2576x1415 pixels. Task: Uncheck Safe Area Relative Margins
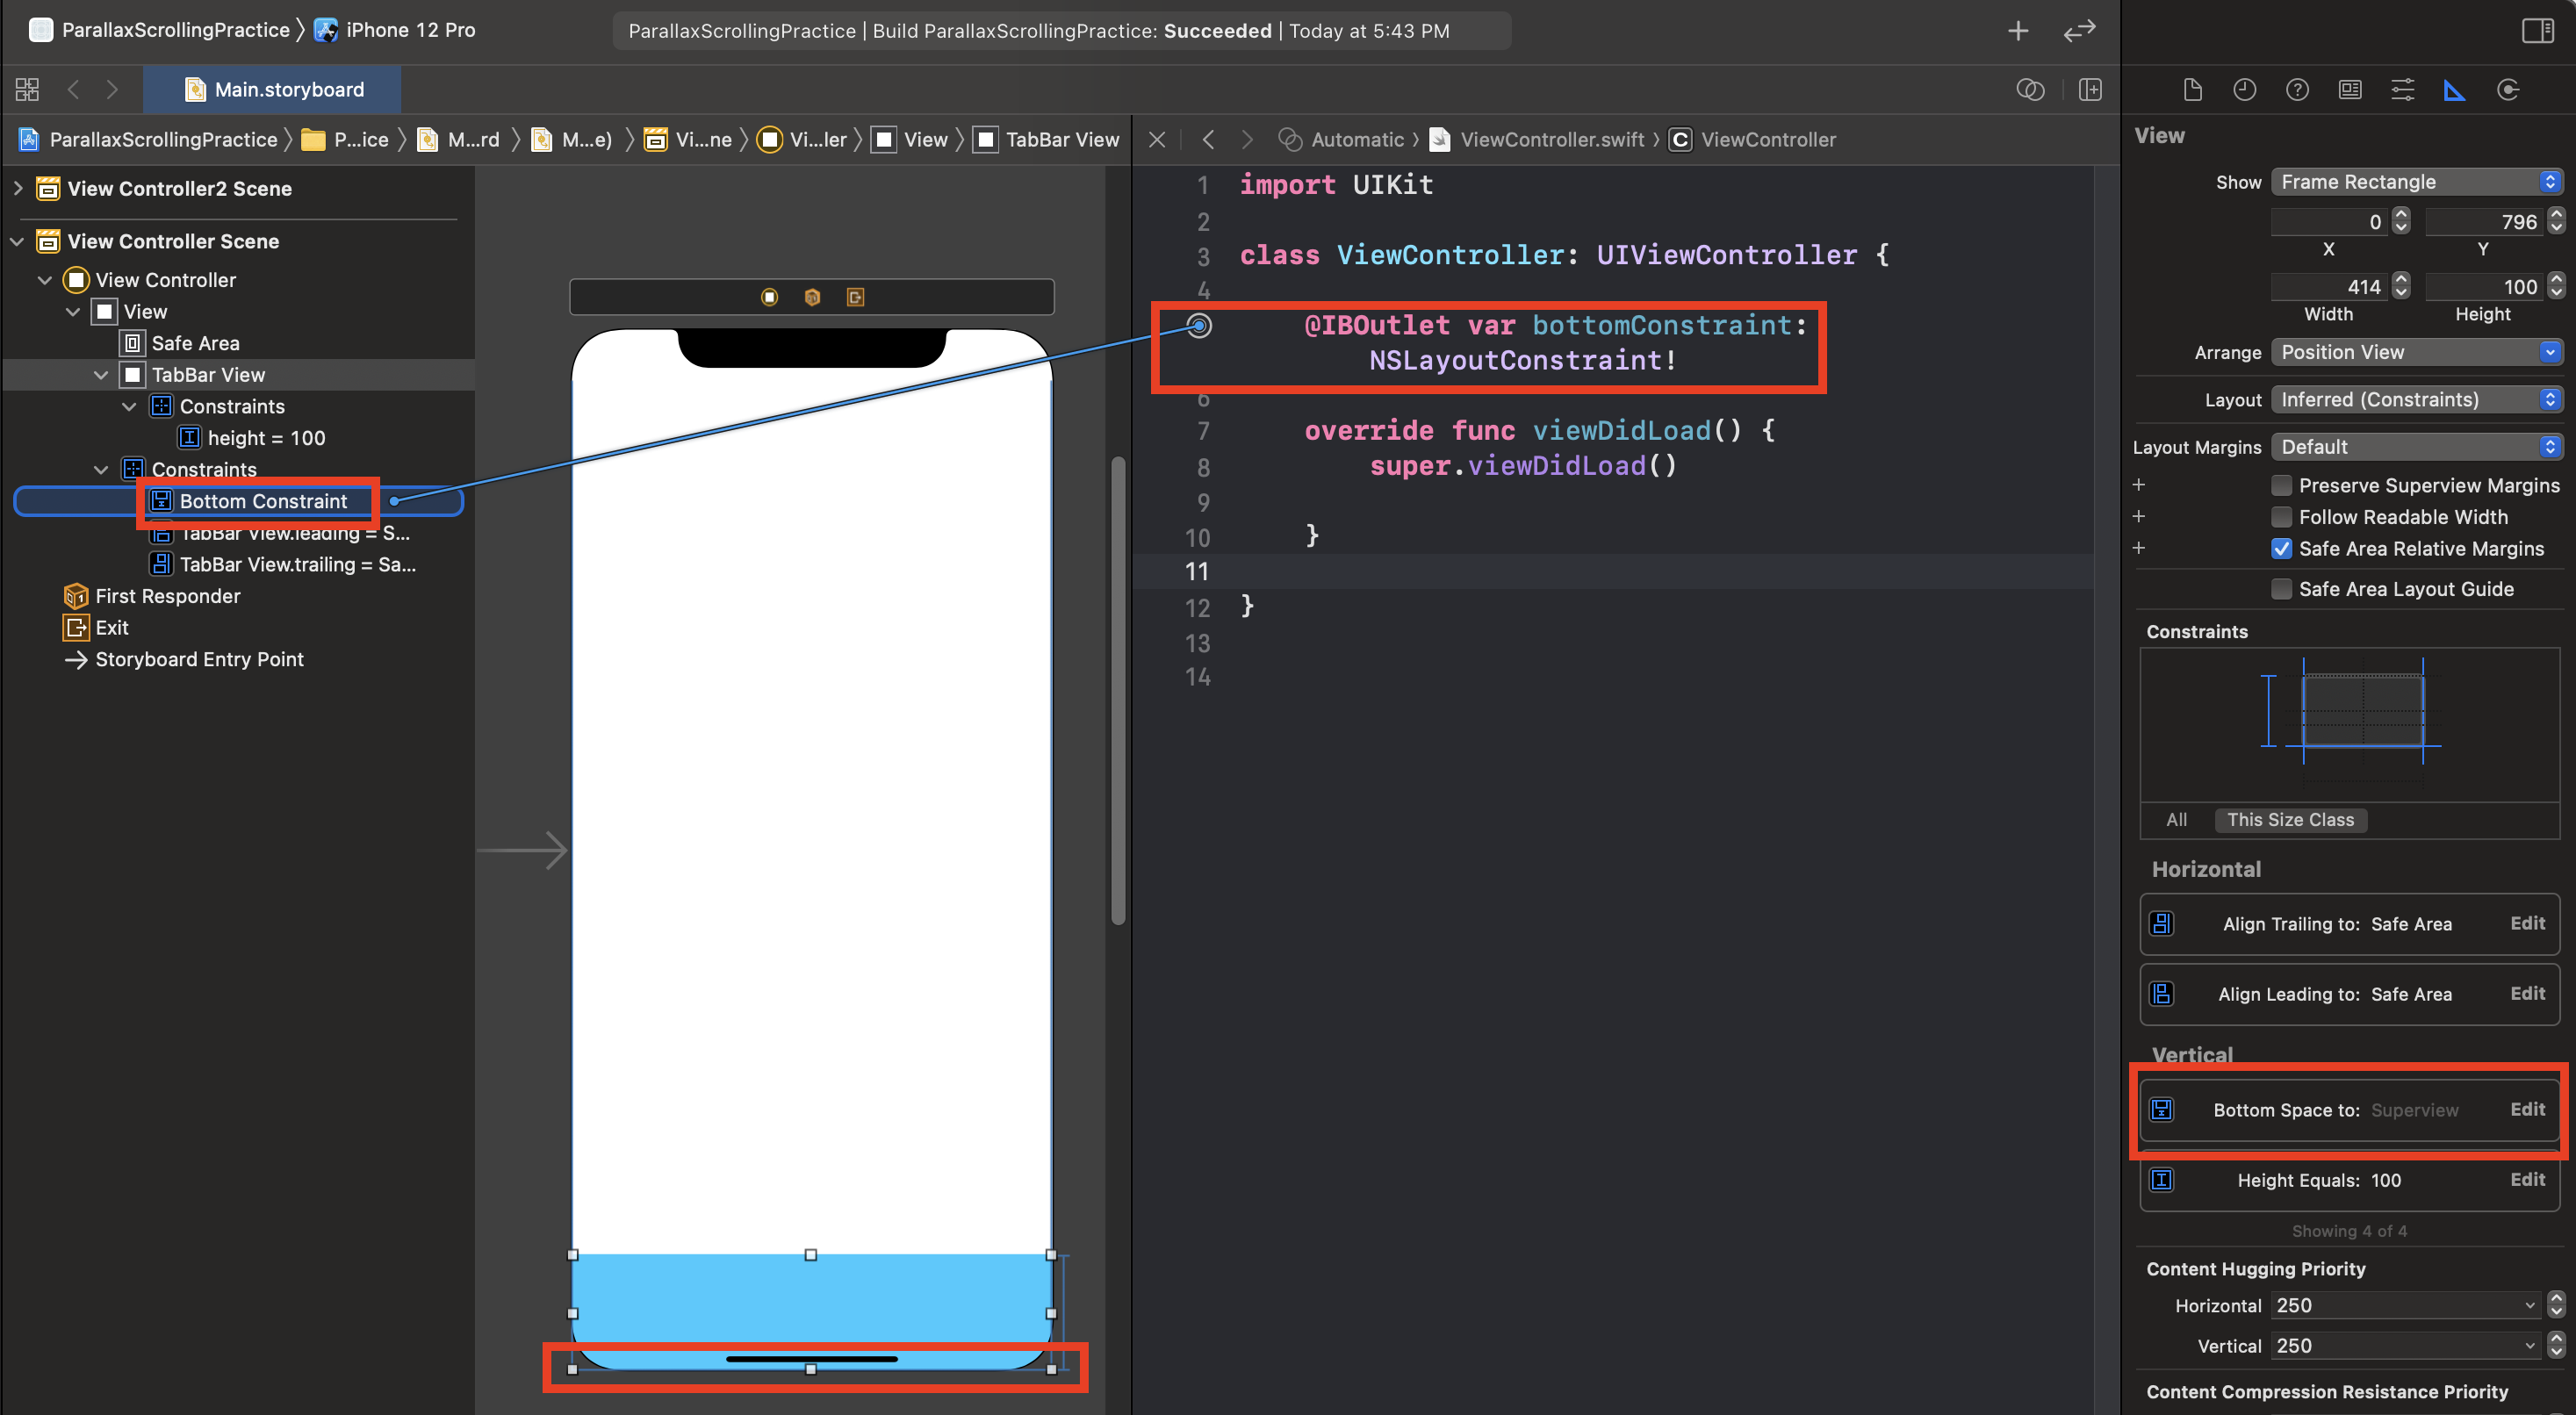(x=2282, y=549)
